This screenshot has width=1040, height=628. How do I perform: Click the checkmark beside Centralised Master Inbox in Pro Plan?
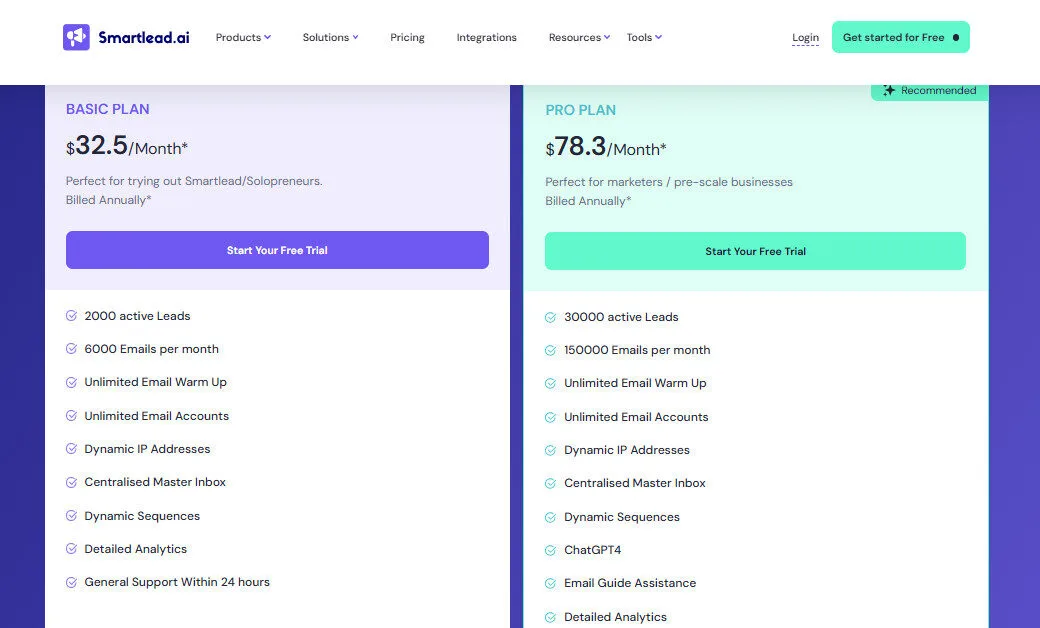click(x=550, y=483)
